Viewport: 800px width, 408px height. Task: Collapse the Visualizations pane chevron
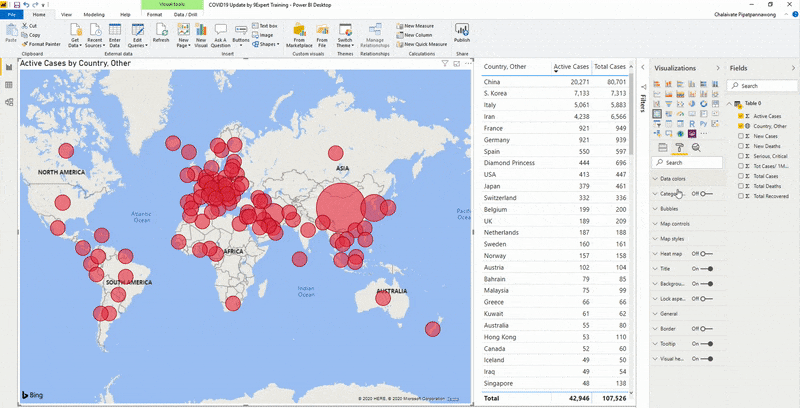(x=718, y=68)
